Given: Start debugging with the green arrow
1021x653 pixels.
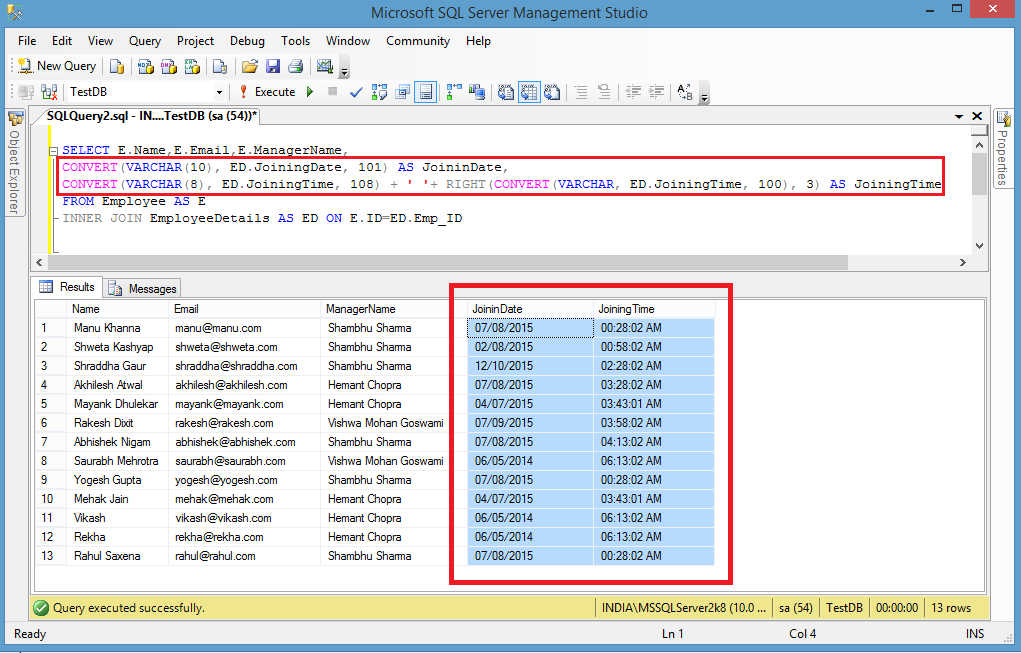Looking at the screenshot, I should point(310,92).
